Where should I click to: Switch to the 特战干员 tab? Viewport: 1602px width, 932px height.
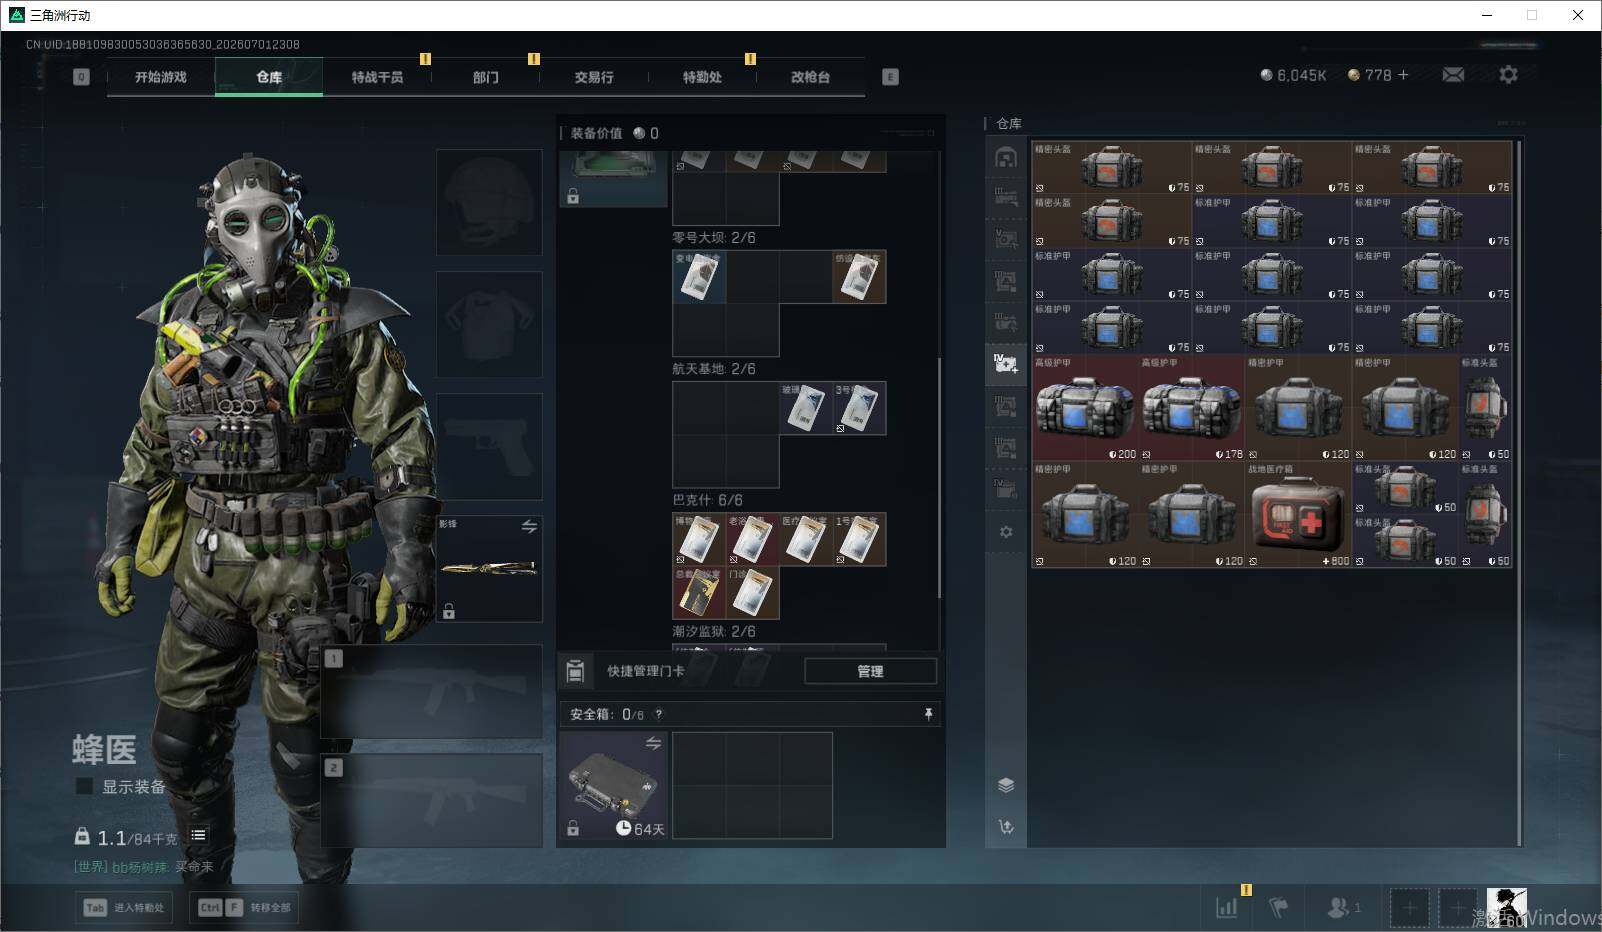coord(377,77)
